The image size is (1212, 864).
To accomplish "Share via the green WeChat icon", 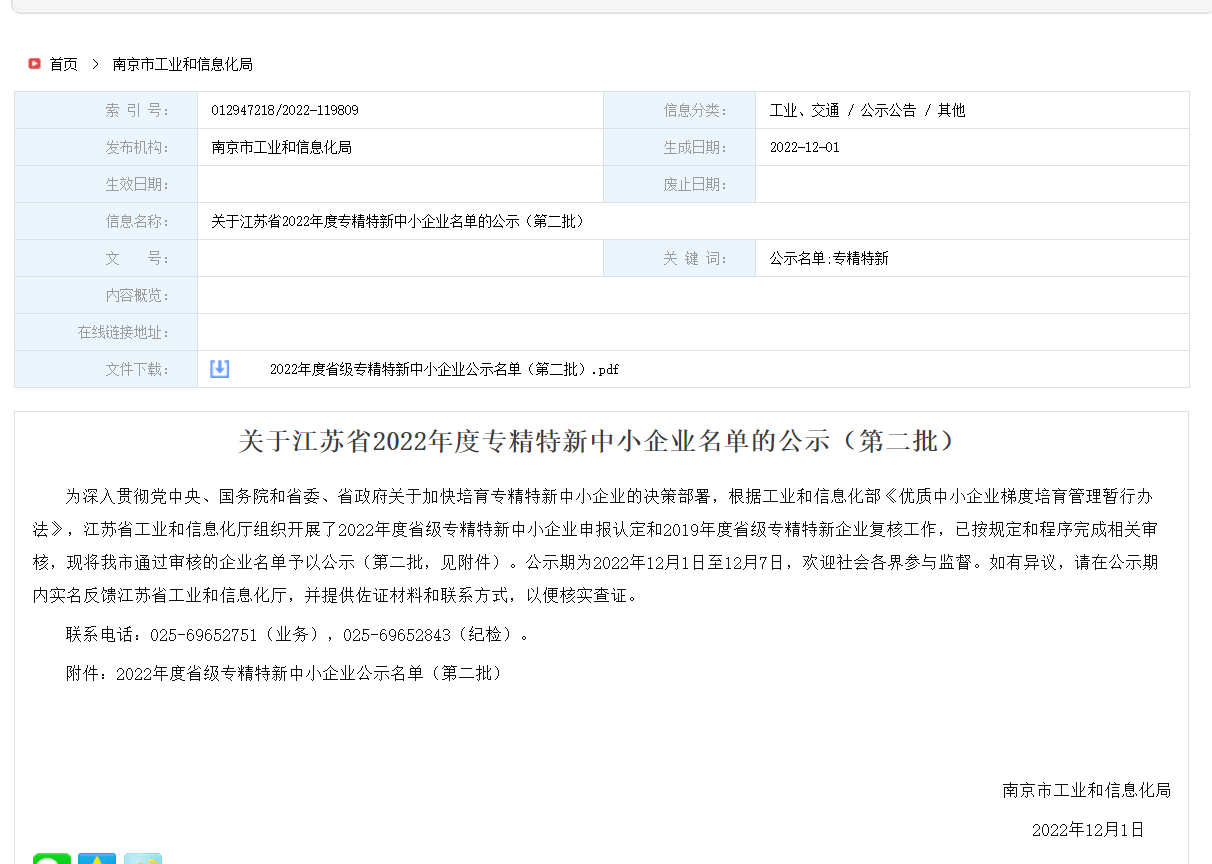I will coord(52,859).
